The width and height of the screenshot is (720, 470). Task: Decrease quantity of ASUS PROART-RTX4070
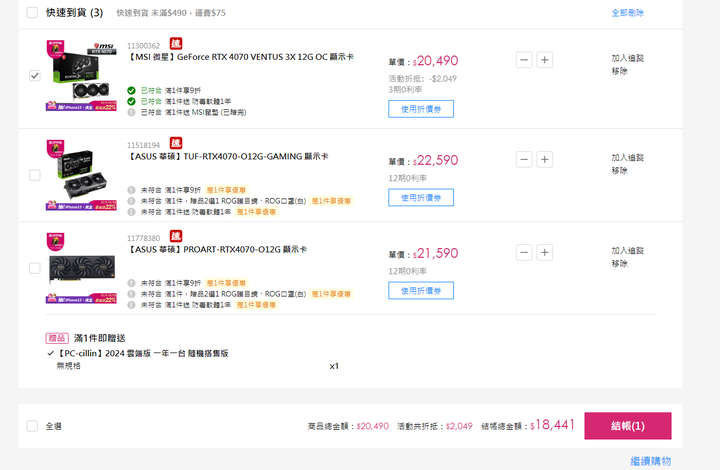pos(524,252)
